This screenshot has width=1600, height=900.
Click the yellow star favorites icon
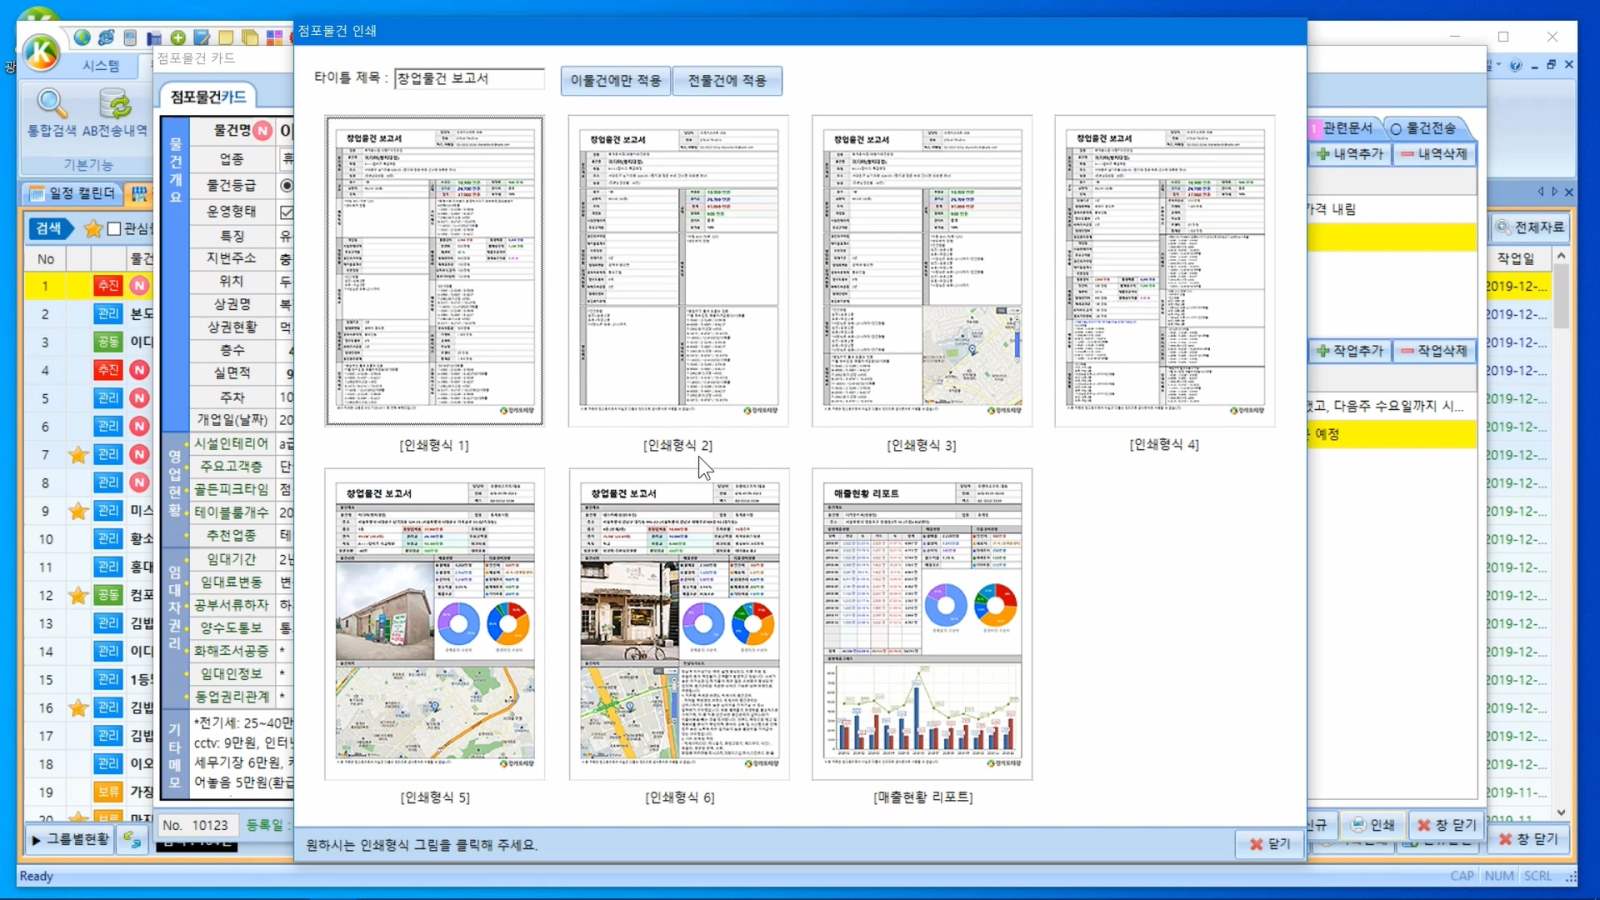93,229
